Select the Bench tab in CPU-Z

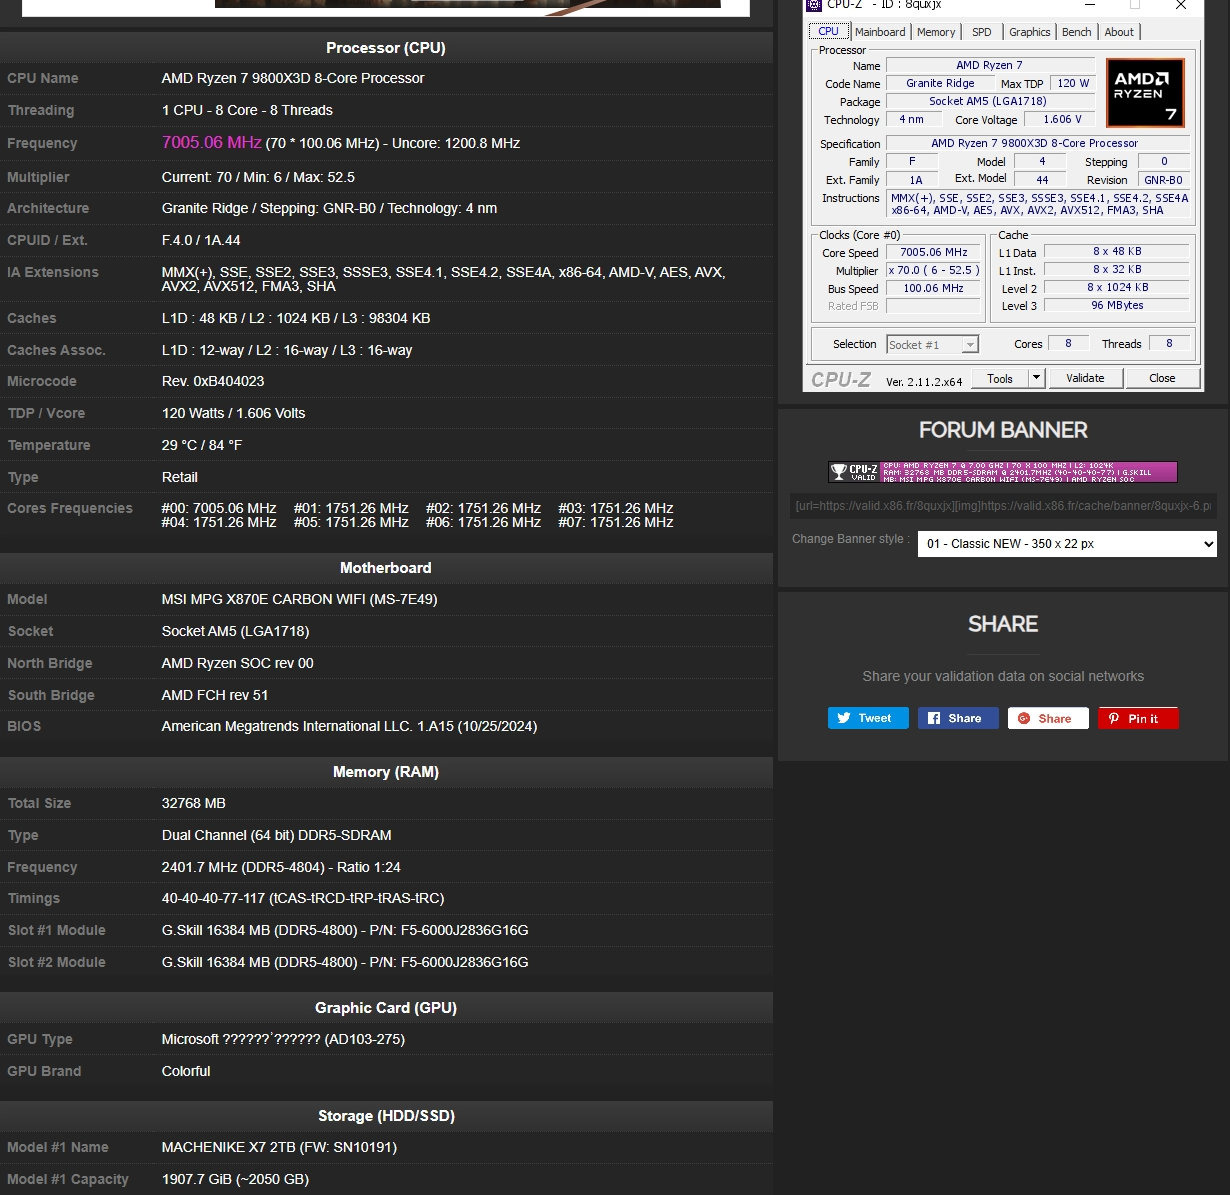1076,32
